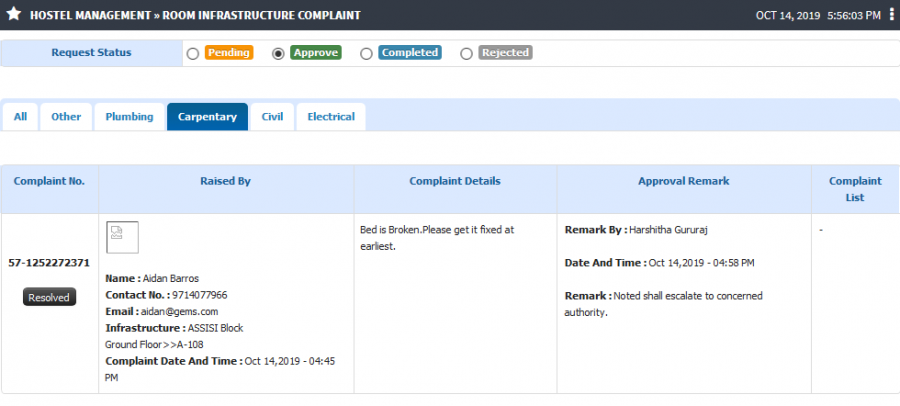Open the Plumbing tab
The height and width of the screenshot is (406, 900).
pyautogui.click(x=129, y=117)
